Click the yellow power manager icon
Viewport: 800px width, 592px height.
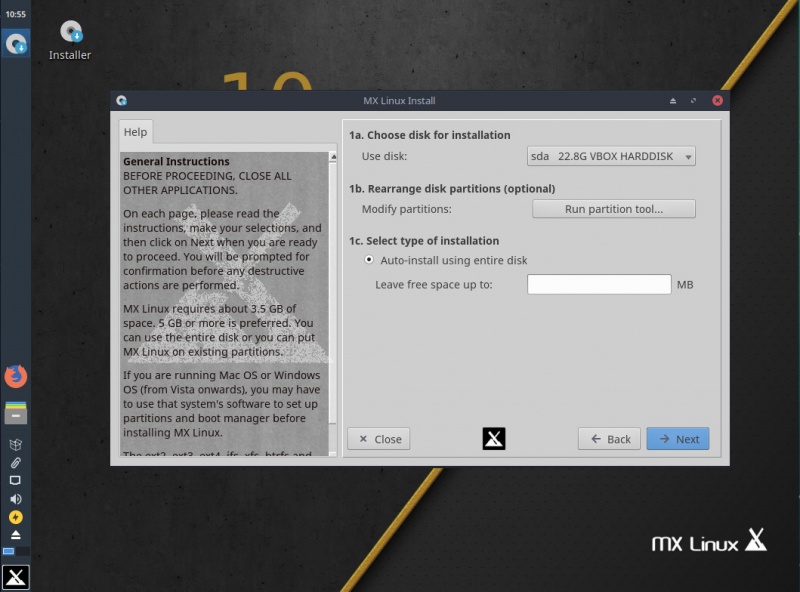point(14,519)
